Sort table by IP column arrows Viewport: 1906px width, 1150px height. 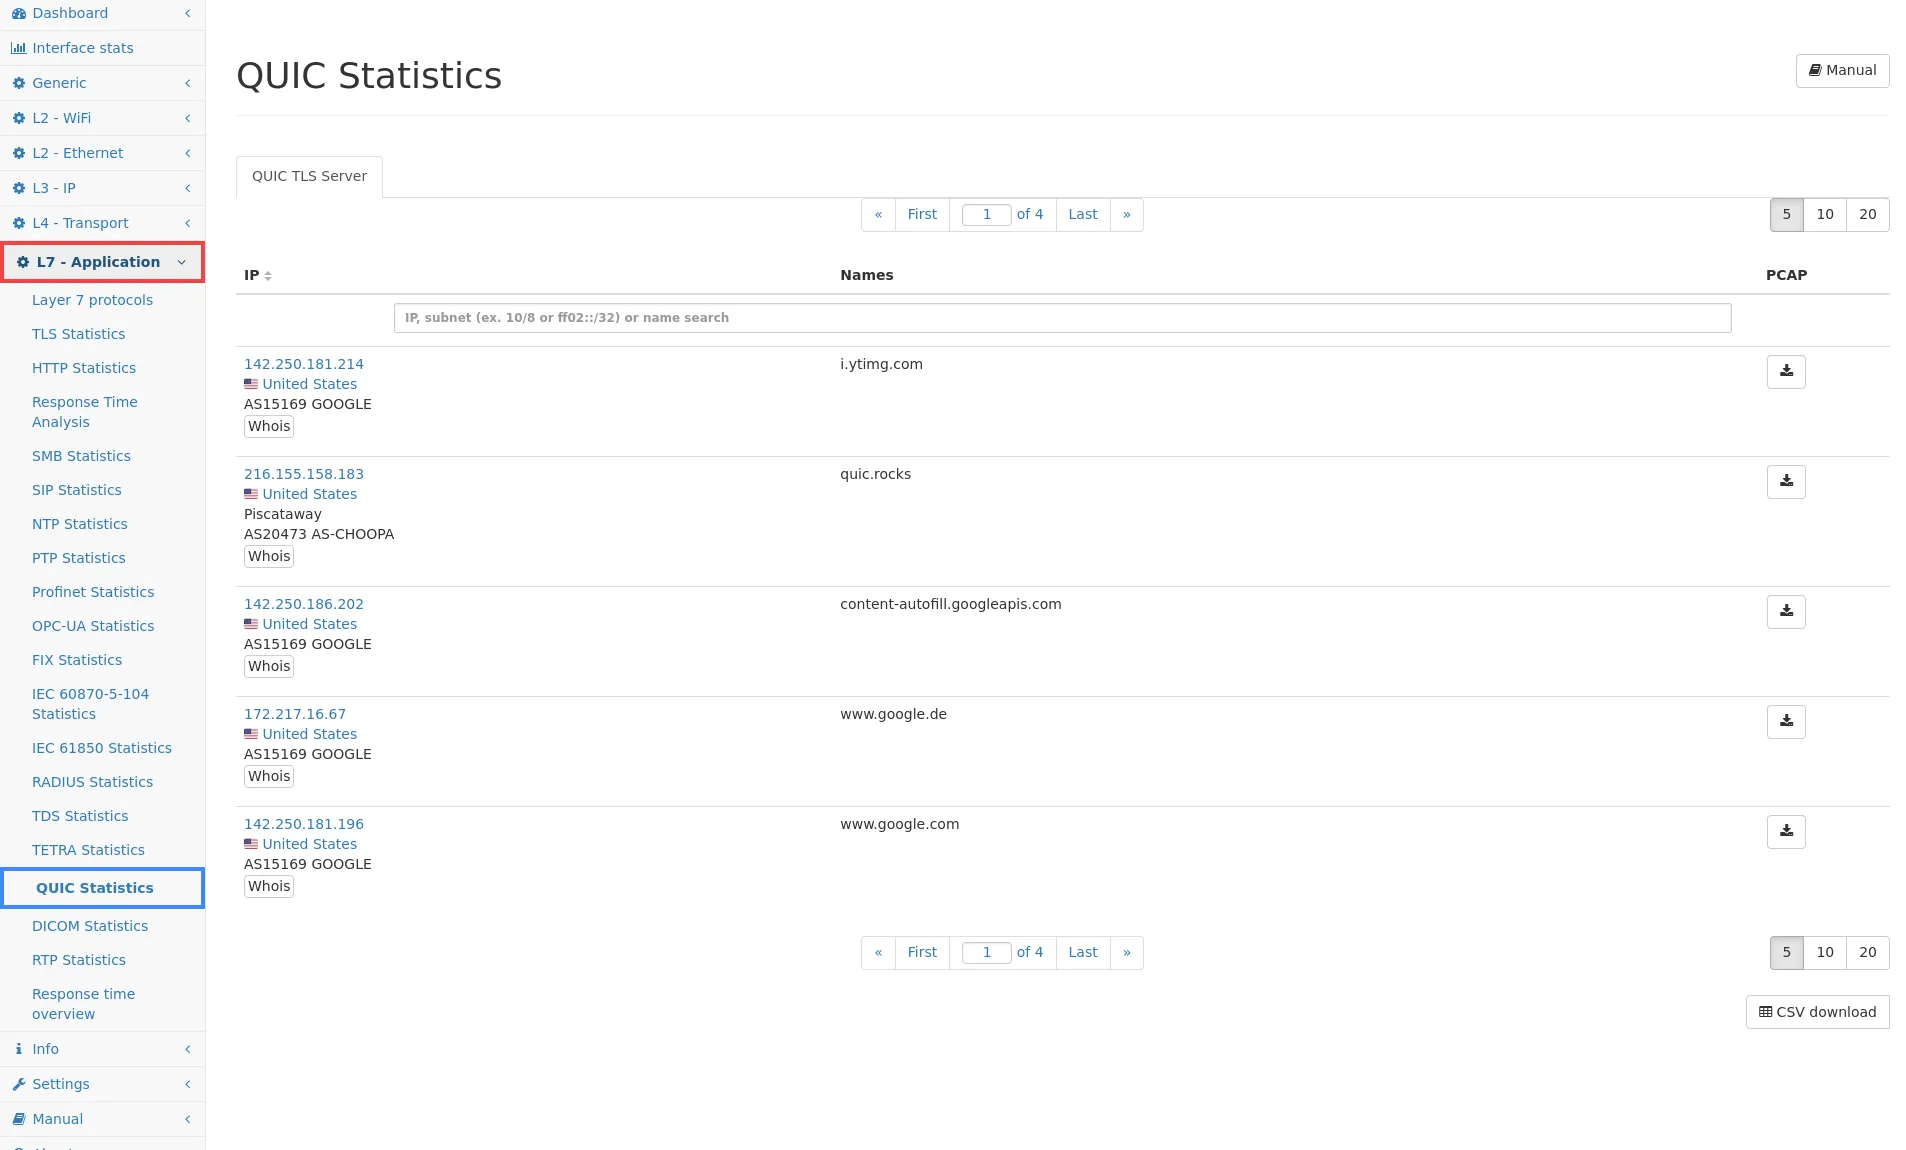tap(268, 276)
